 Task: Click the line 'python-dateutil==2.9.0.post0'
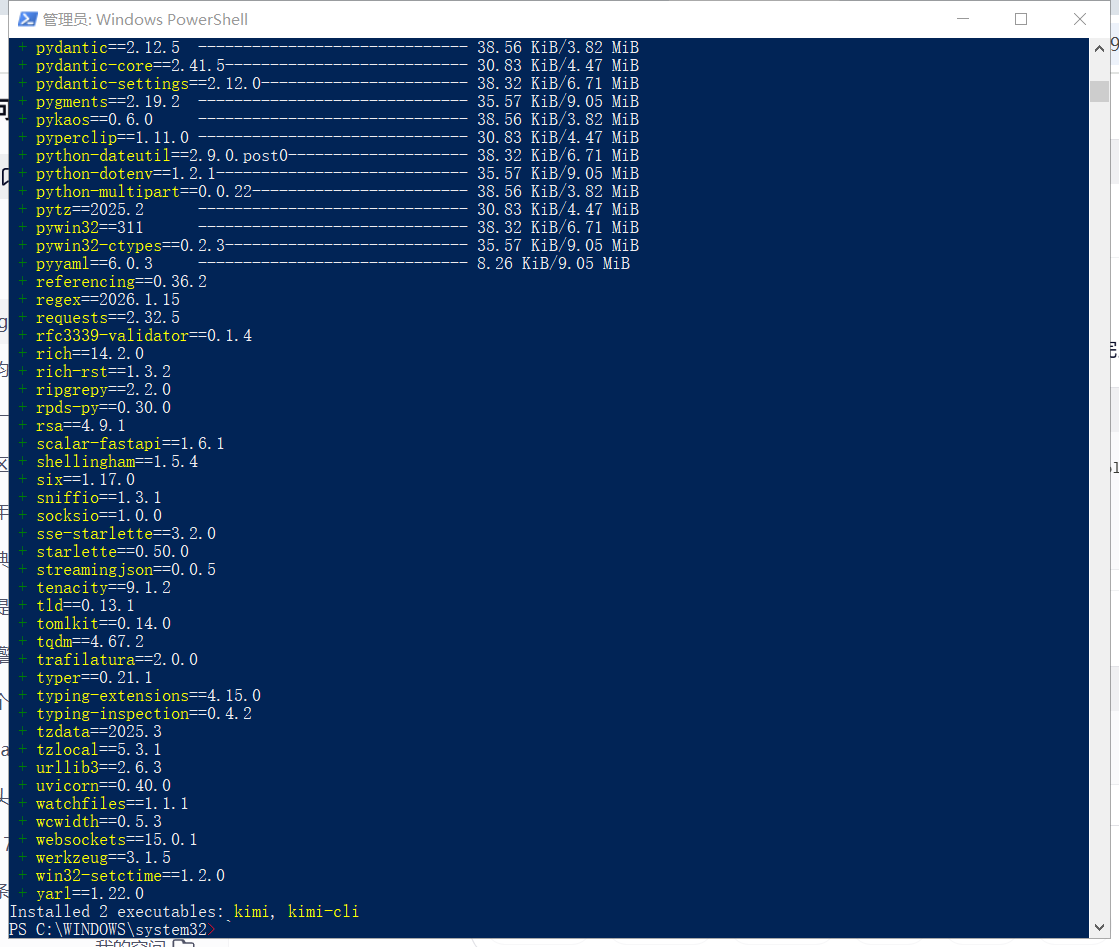point(161,156)
